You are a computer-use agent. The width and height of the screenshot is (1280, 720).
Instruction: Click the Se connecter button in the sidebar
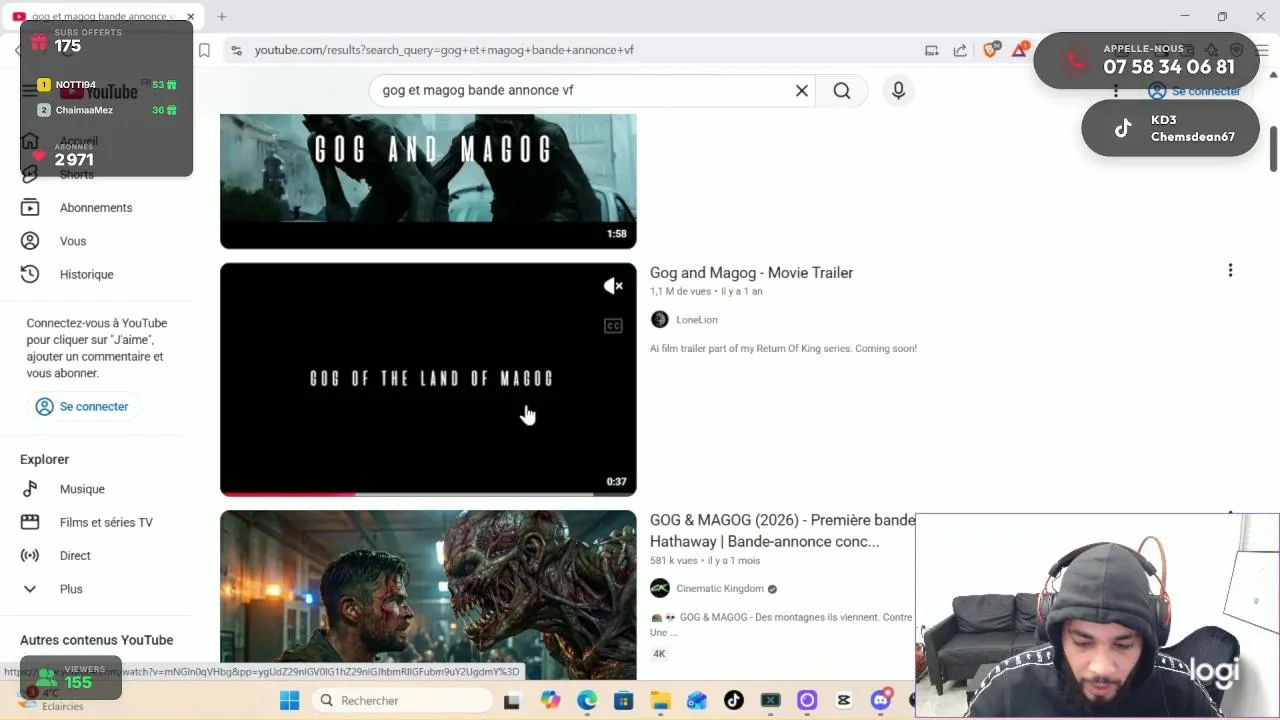tap(82, 407)
